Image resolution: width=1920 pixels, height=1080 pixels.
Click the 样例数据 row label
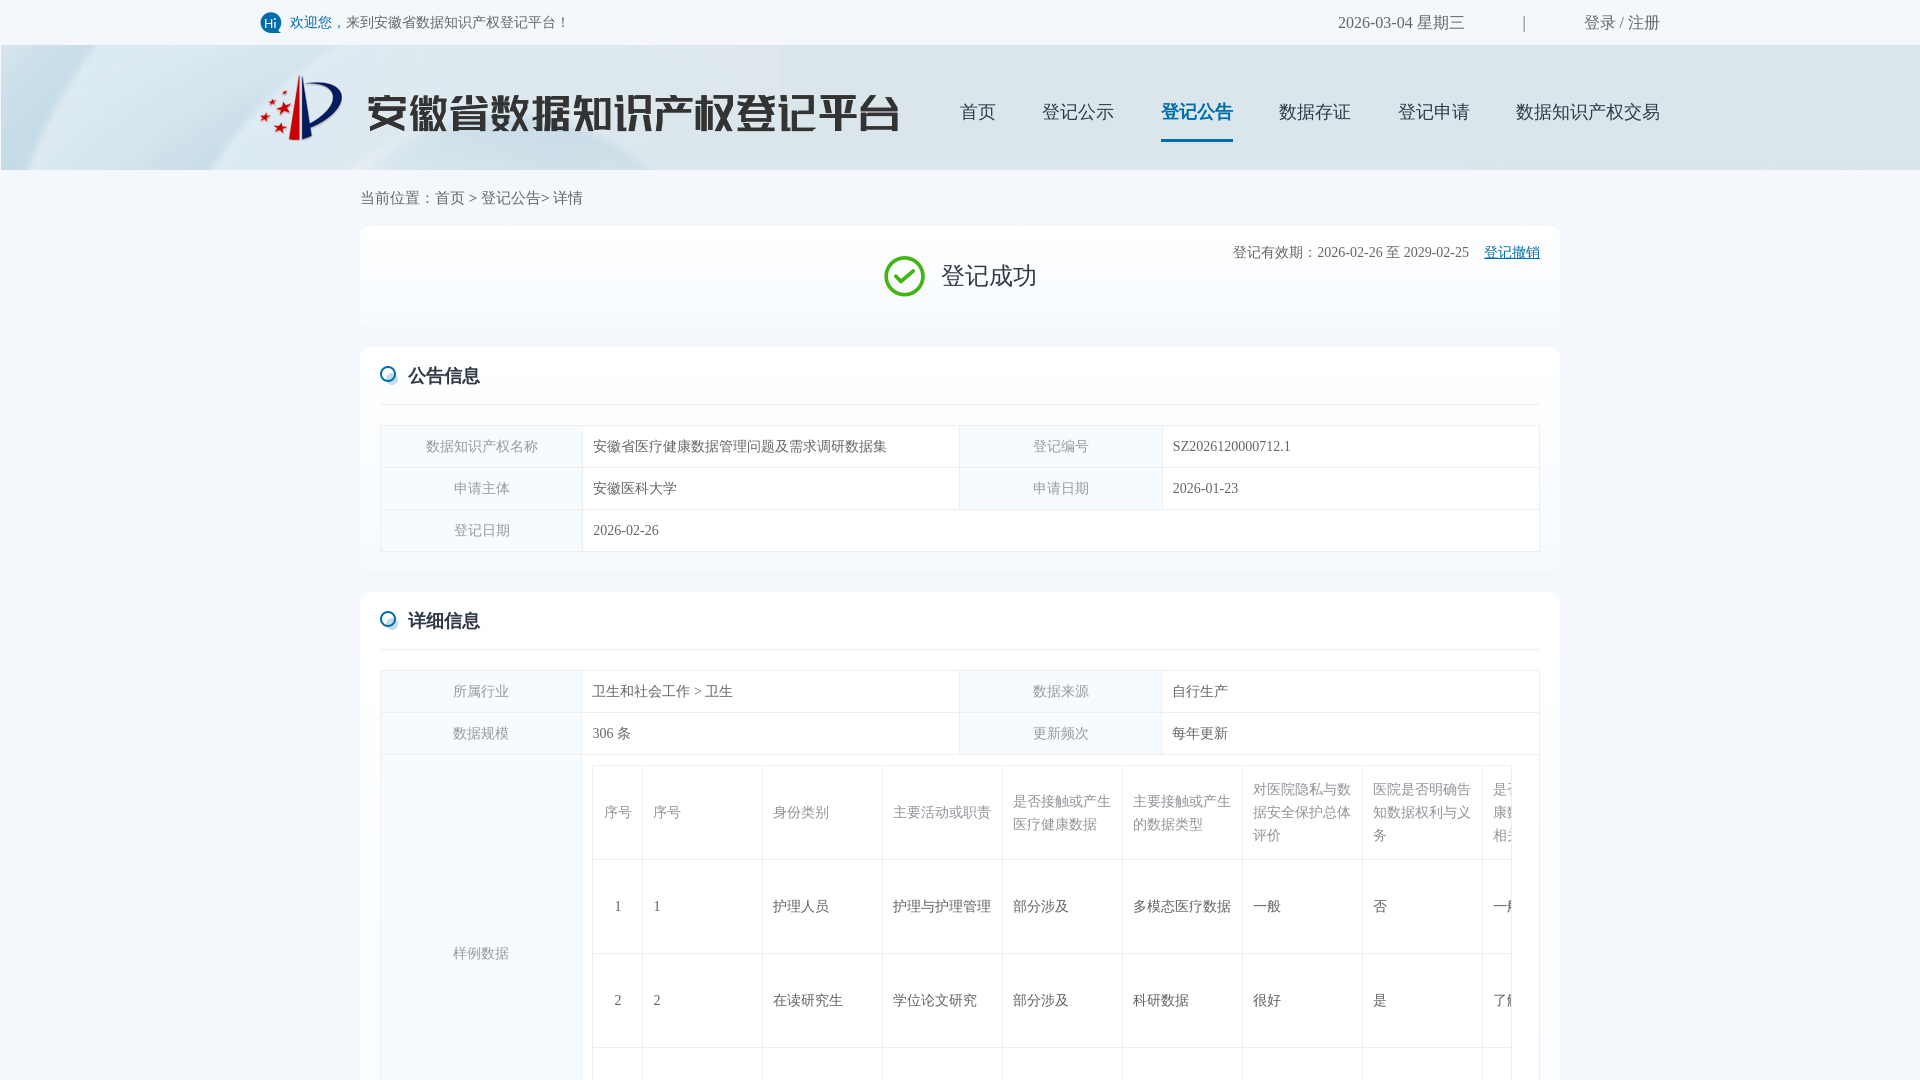pyautogui.click(x=480, y=954)
